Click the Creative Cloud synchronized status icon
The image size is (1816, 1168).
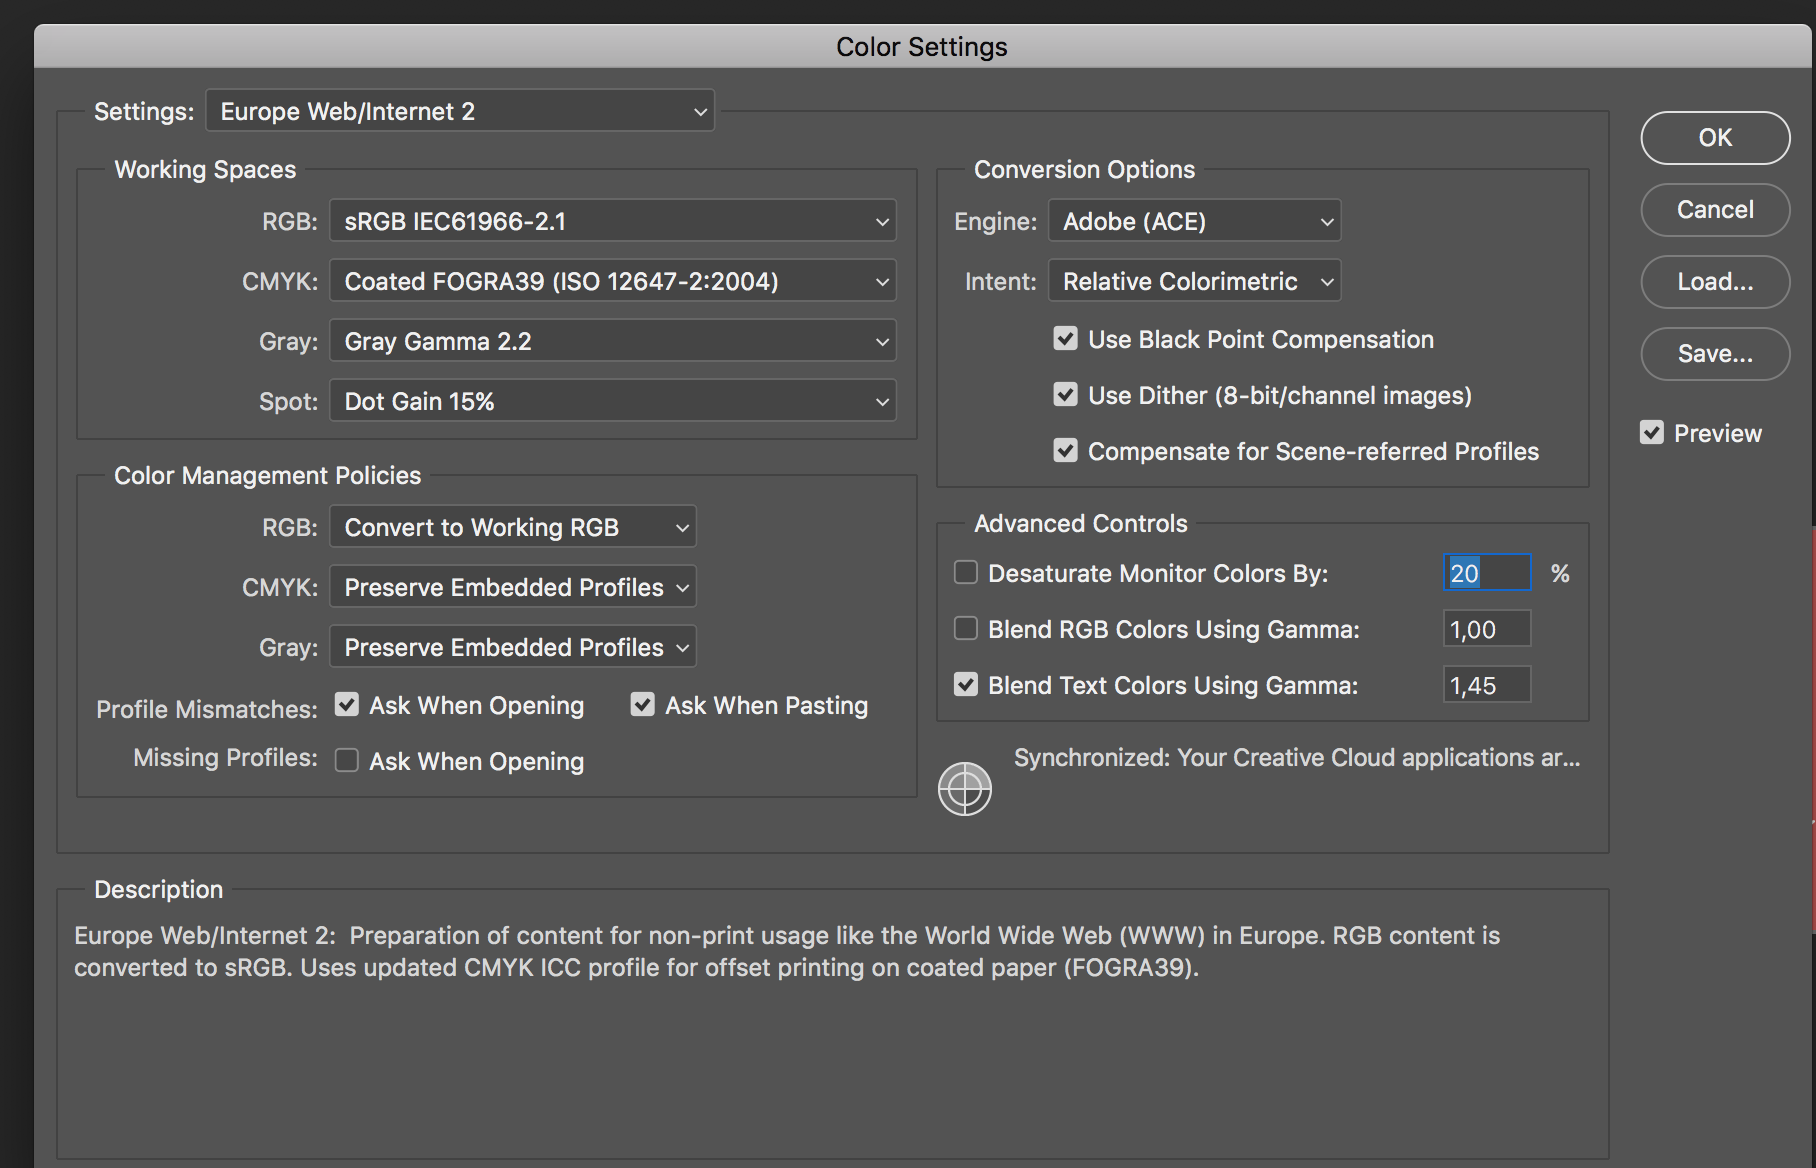964,788
